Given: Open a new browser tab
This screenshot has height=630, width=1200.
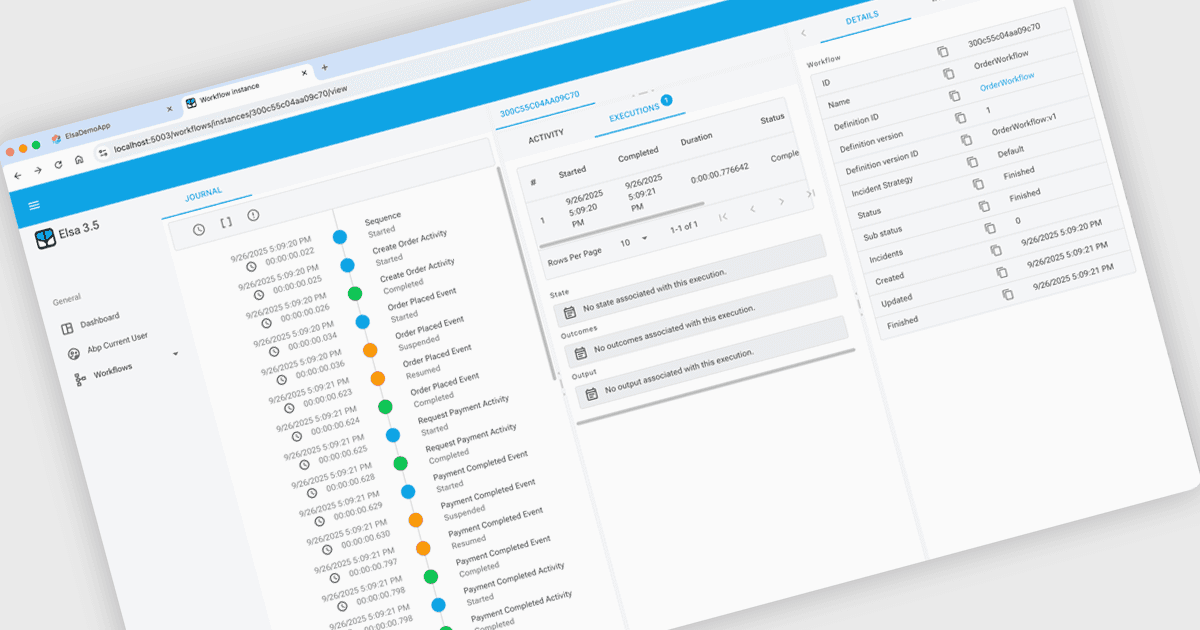Looking at the screenshot, I should [x=324, y=68].
